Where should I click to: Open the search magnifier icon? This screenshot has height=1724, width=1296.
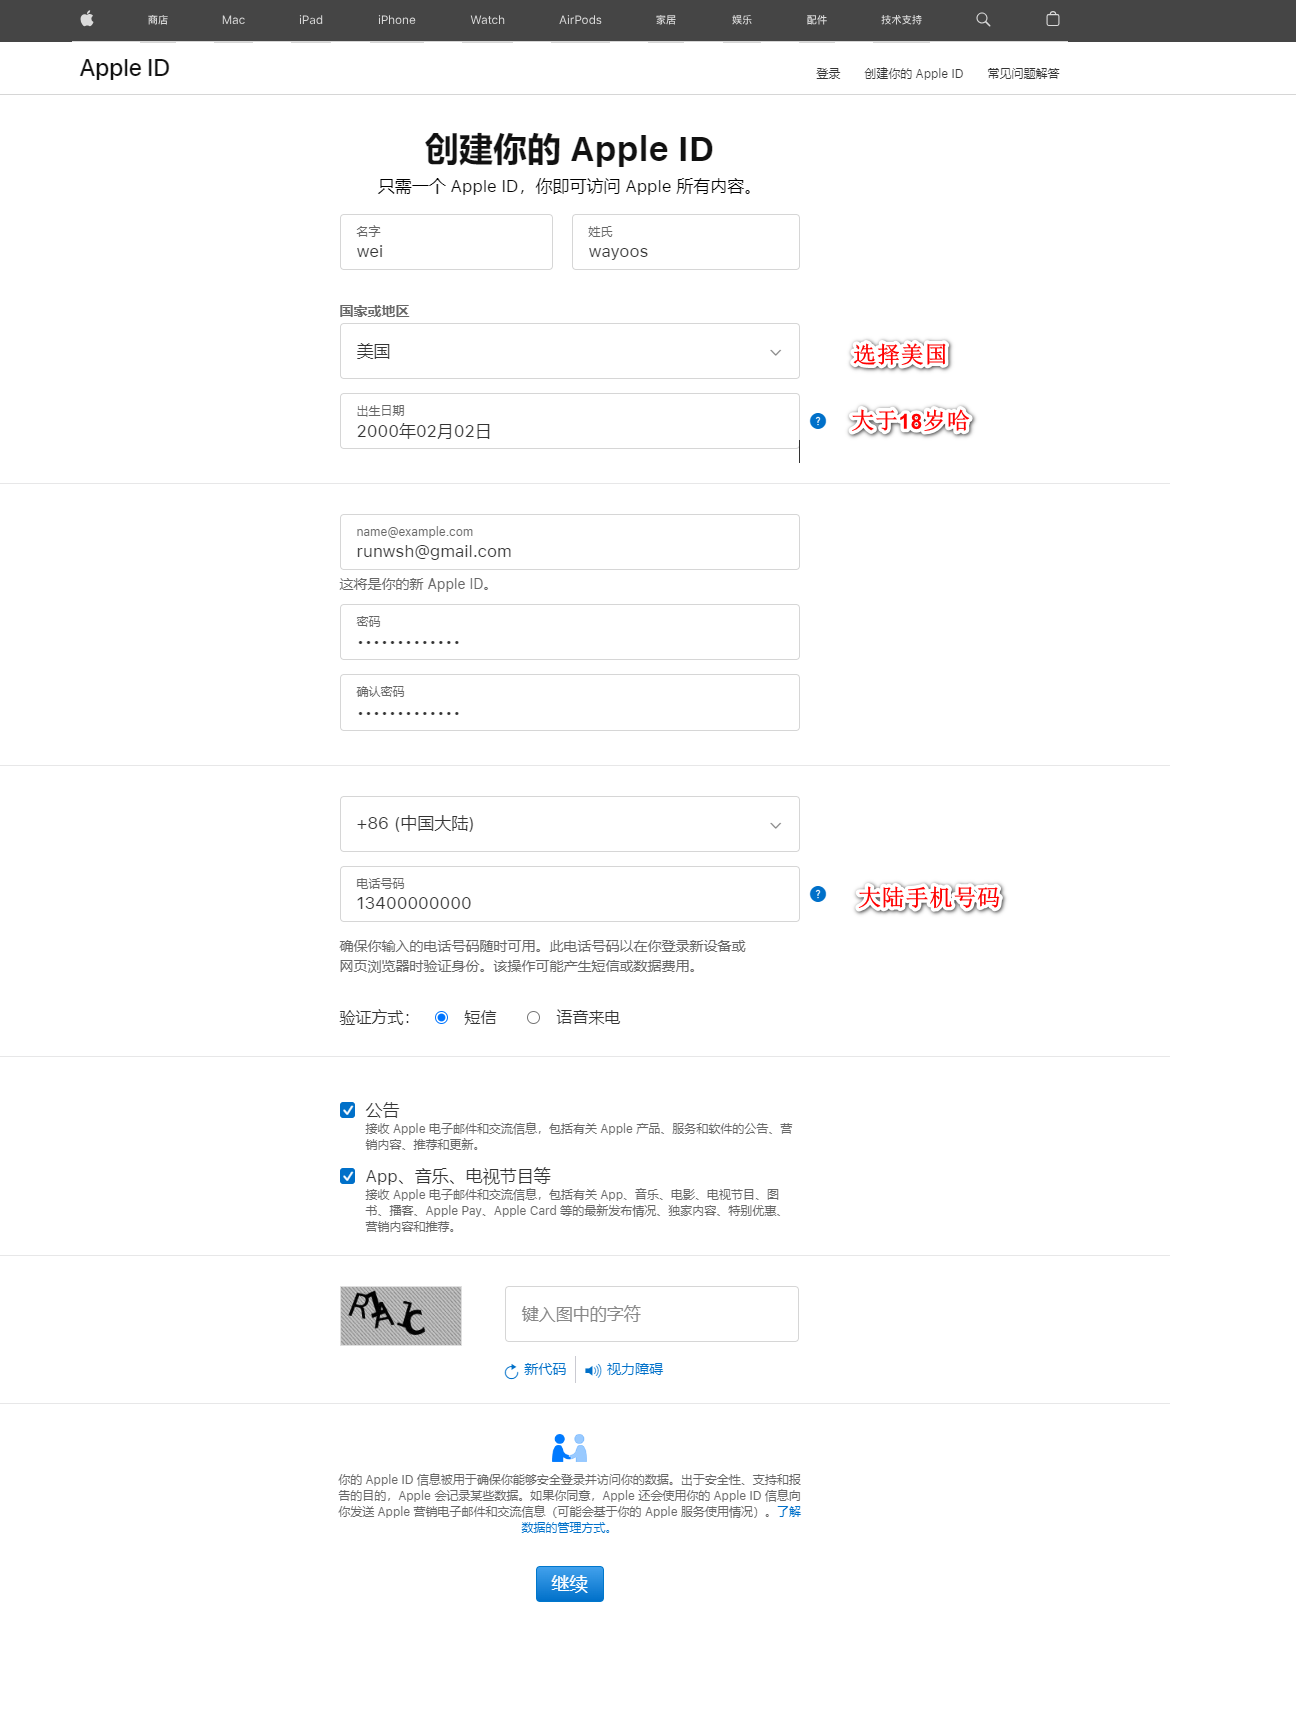click(x=983, y=19)
